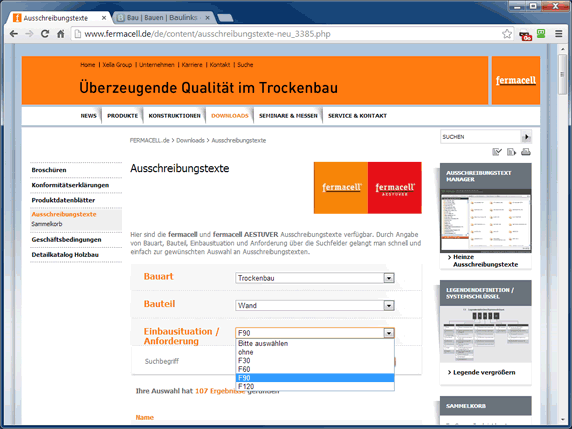572x429 pixels.
Task: Open the Karriere header link
Action: [x=192, y=65]
